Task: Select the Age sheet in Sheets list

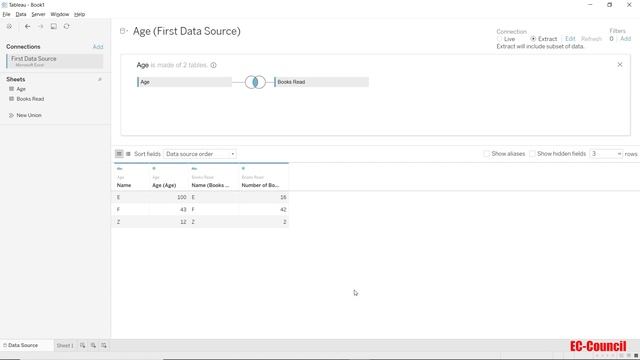Action: 21,89
